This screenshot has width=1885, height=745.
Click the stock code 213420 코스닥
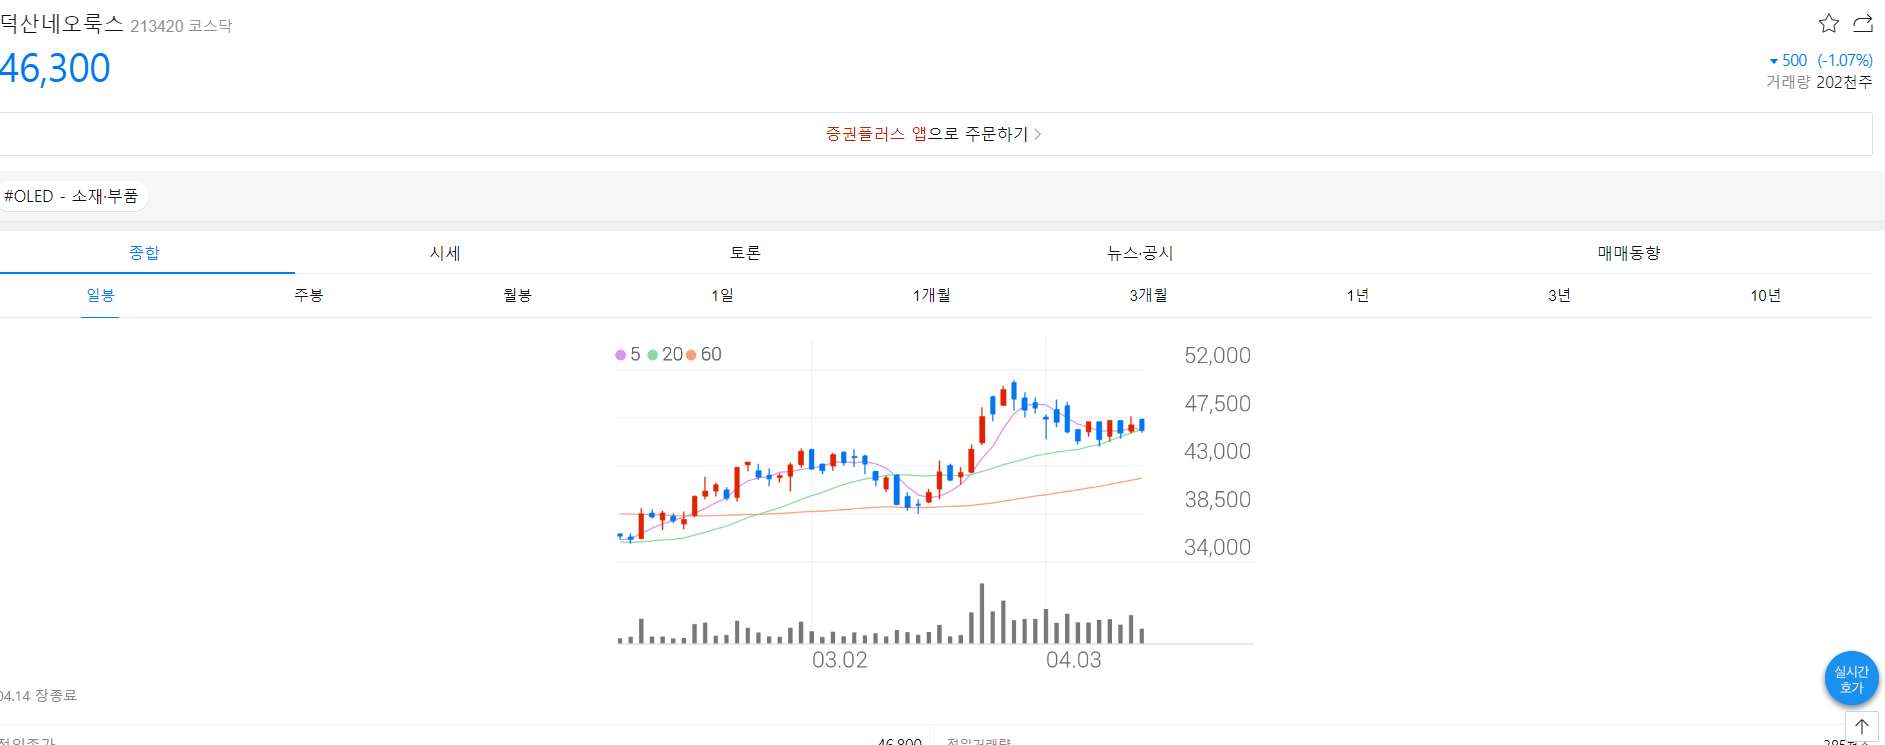tap(181, 26)
